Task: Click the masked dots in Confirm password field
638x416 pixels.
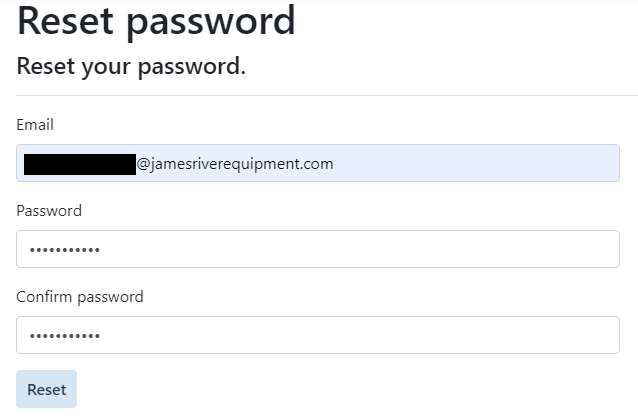Action: [x=65, y=336]
